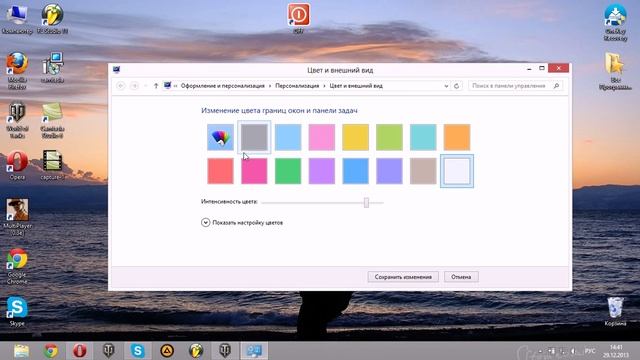Open 'Оформление и персонализация' breadcrumb
This screenshot has height=360, width=640.
pos(222,86)
